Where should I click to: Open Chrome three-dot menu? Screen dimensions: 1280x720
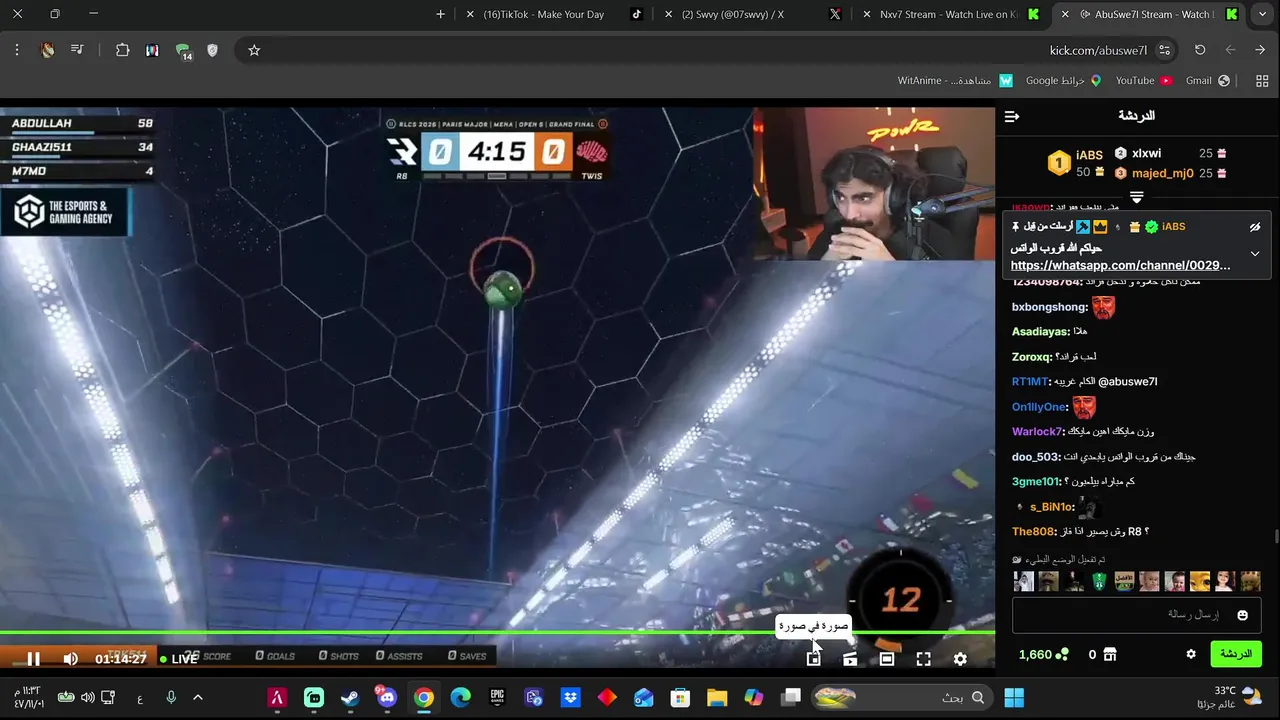point(17,50)
